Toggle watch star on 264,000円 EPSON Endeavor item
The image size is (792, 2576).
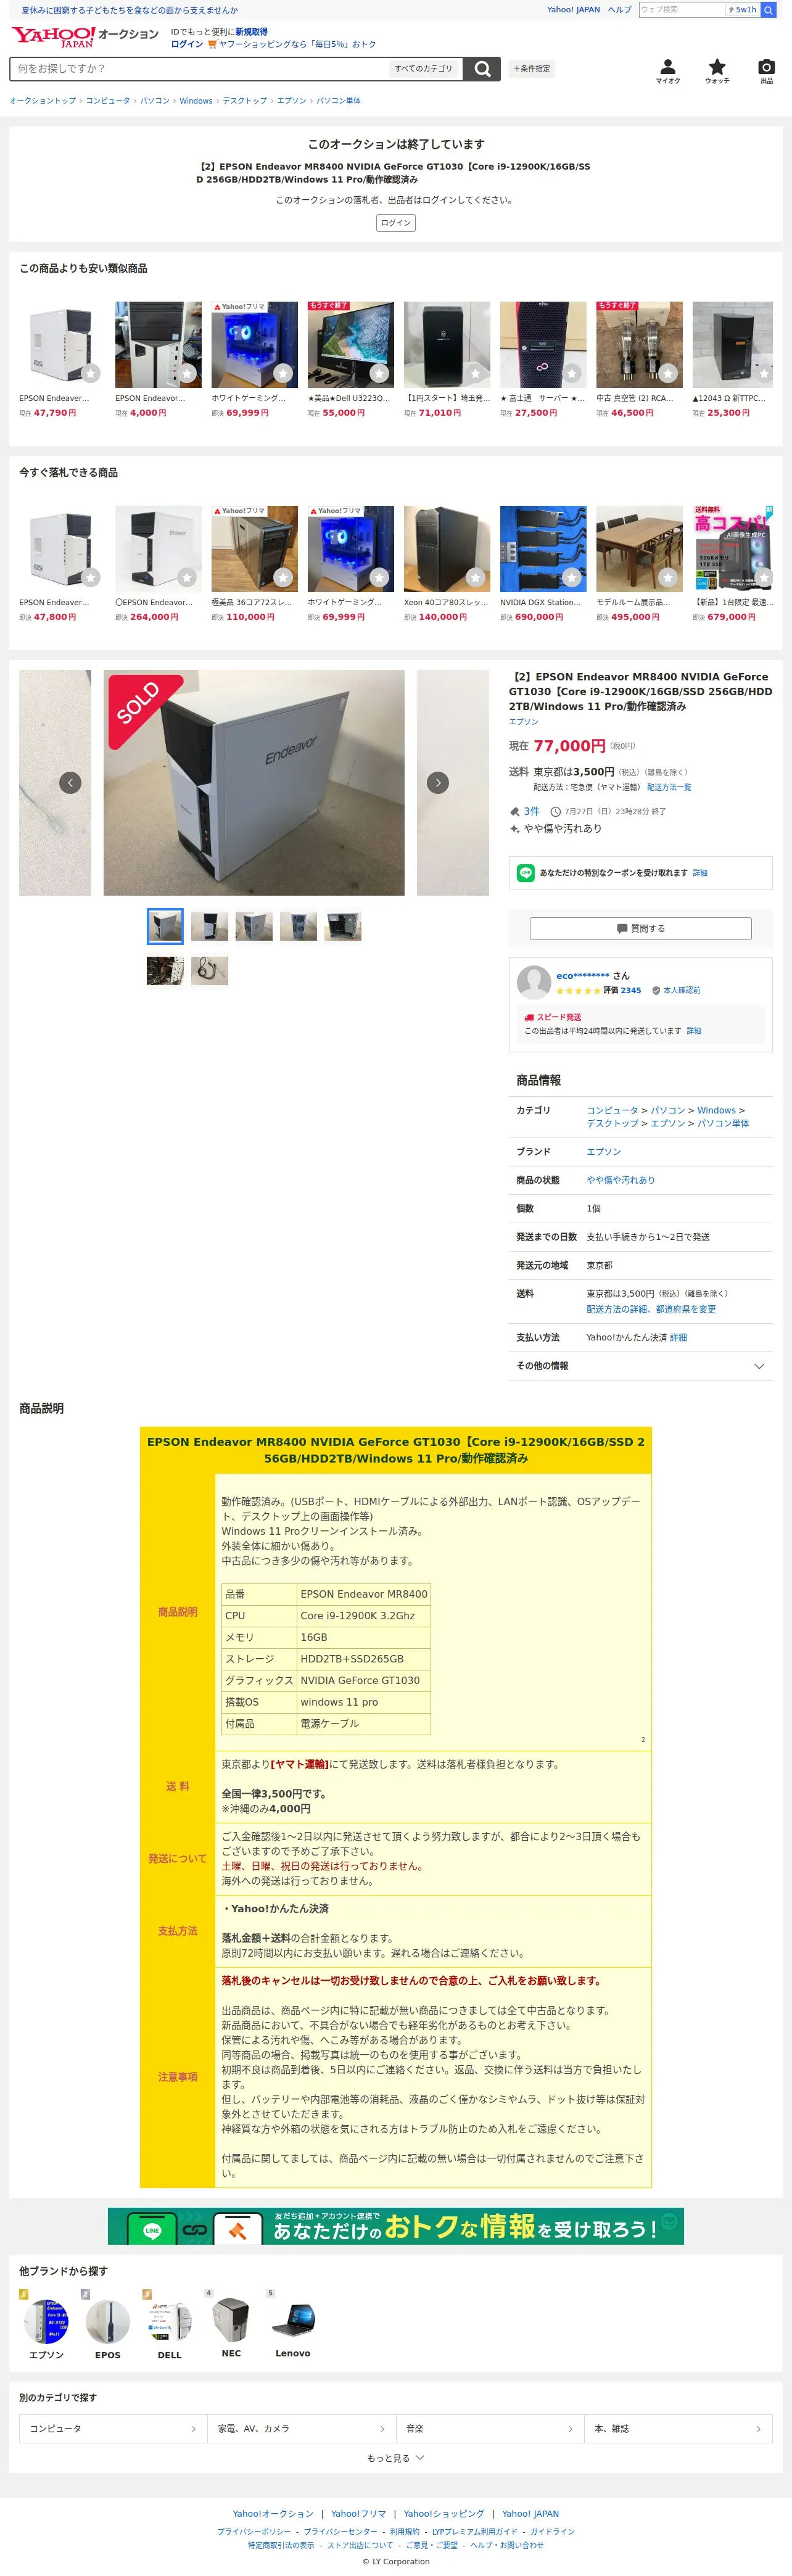pos(187,577)
